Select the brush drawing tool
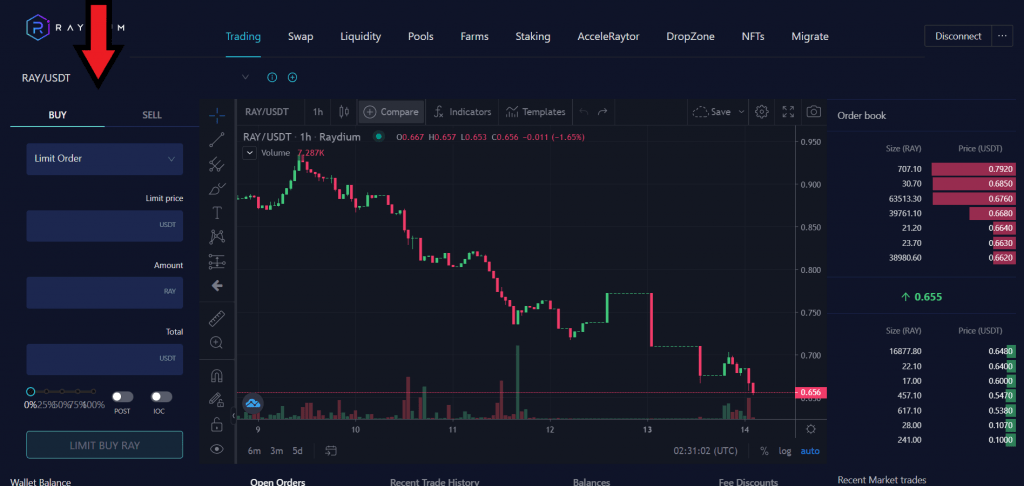 point(217,189)
